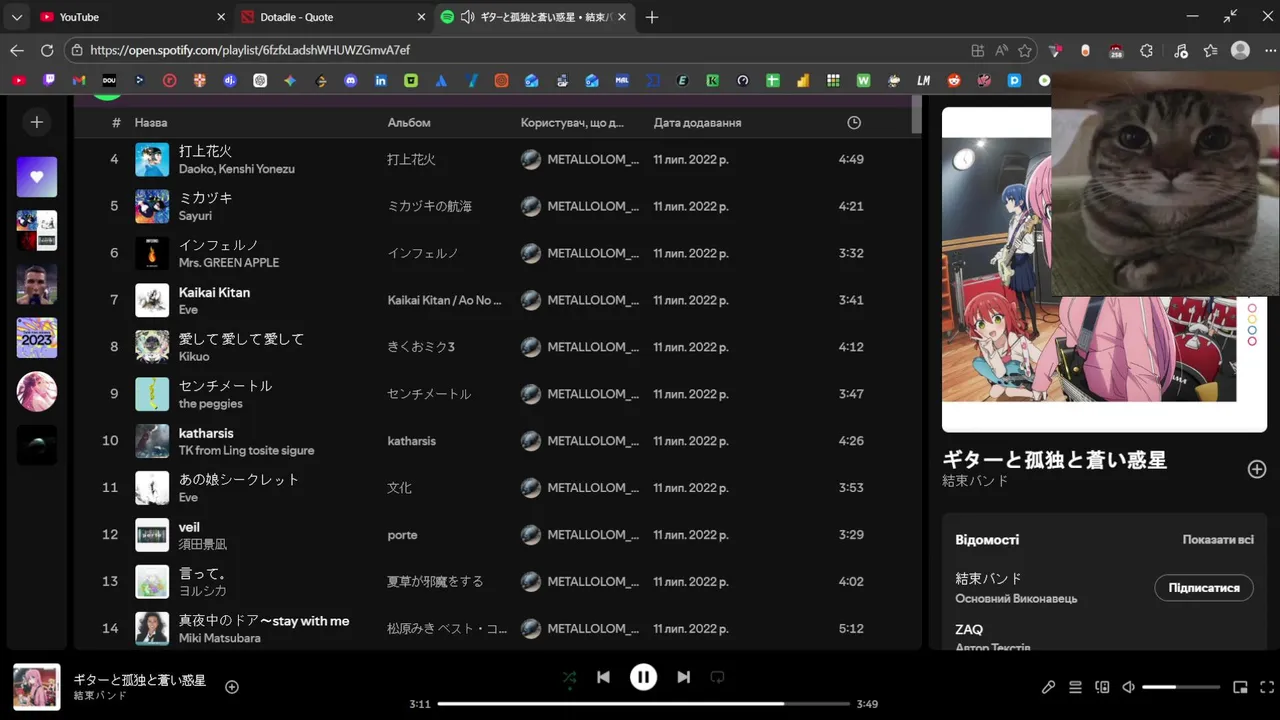This screenshot has width=1280, height=720.
Task: Open Miki Matsubara artist link
Action: tap(220, 638)
